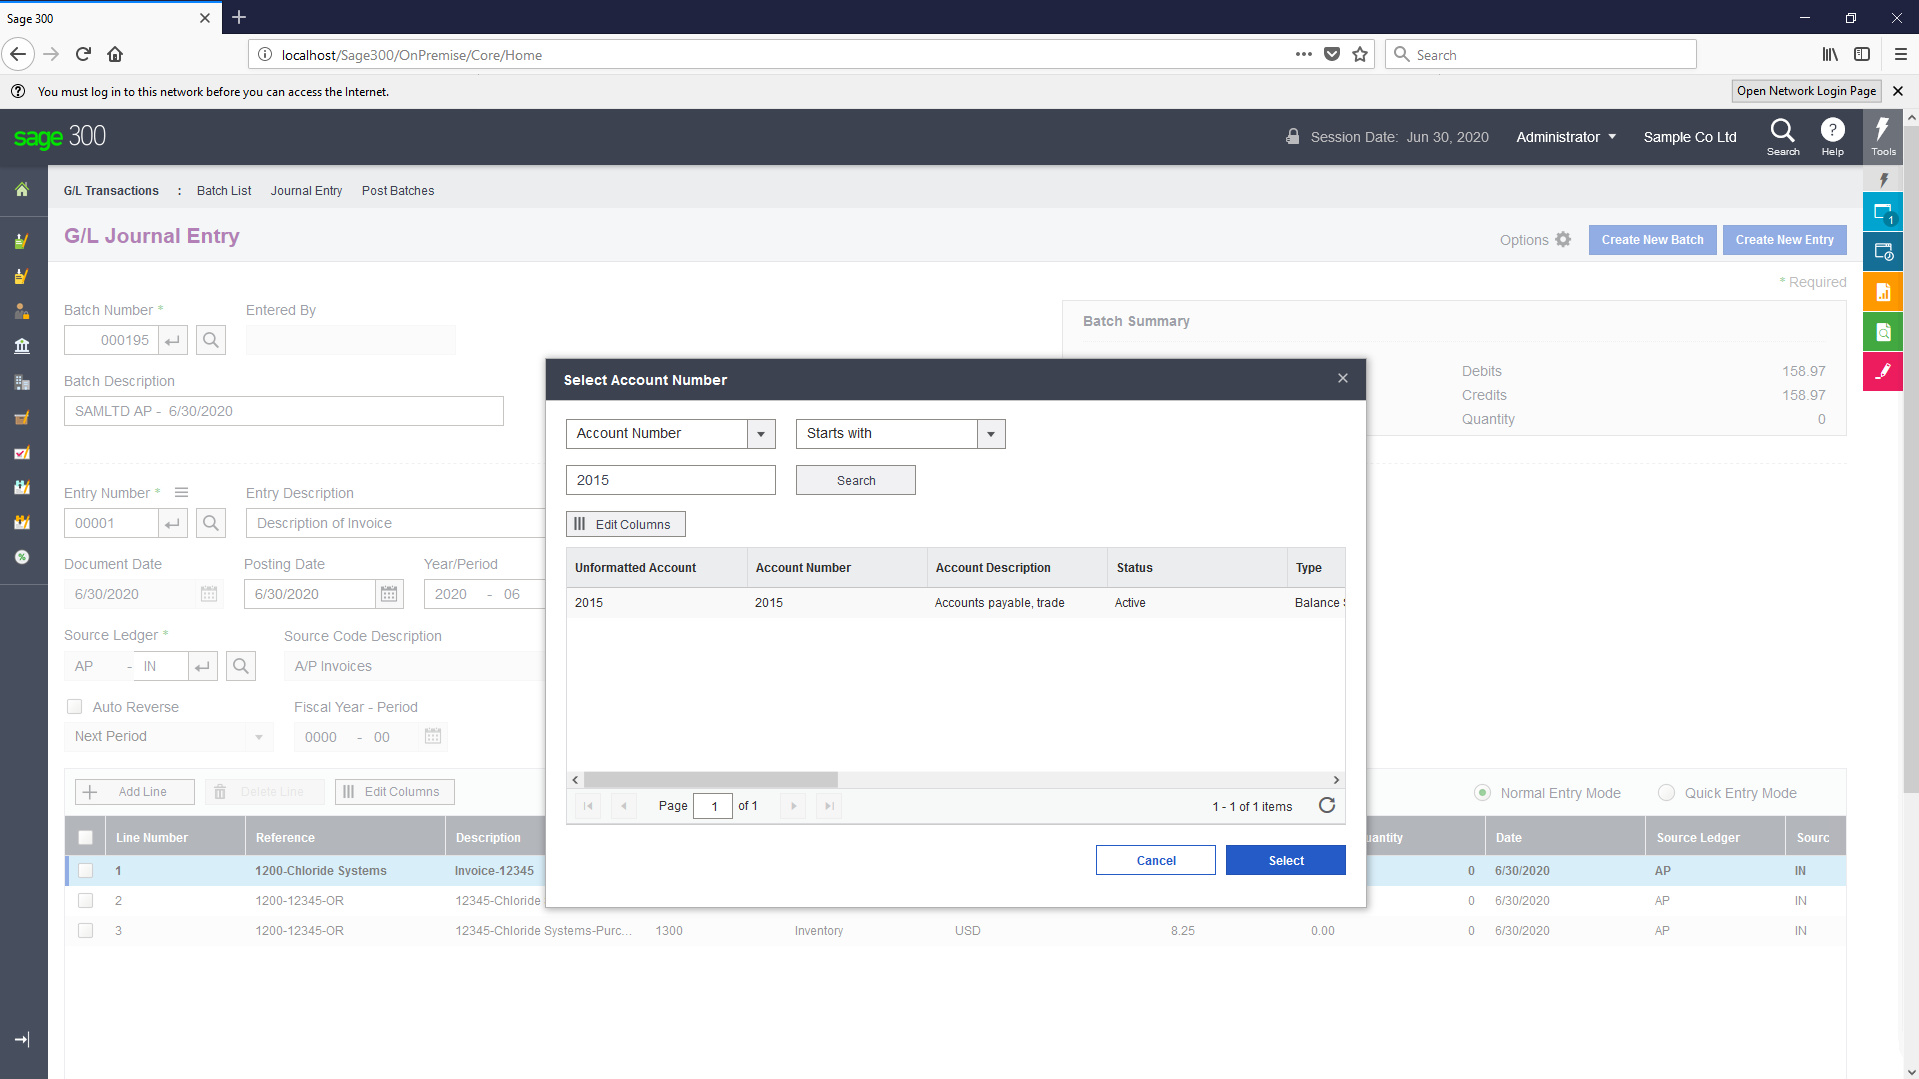Click the Batch Number go arrow
Screen dimensions: 1919x1079
tap(173, 340)
